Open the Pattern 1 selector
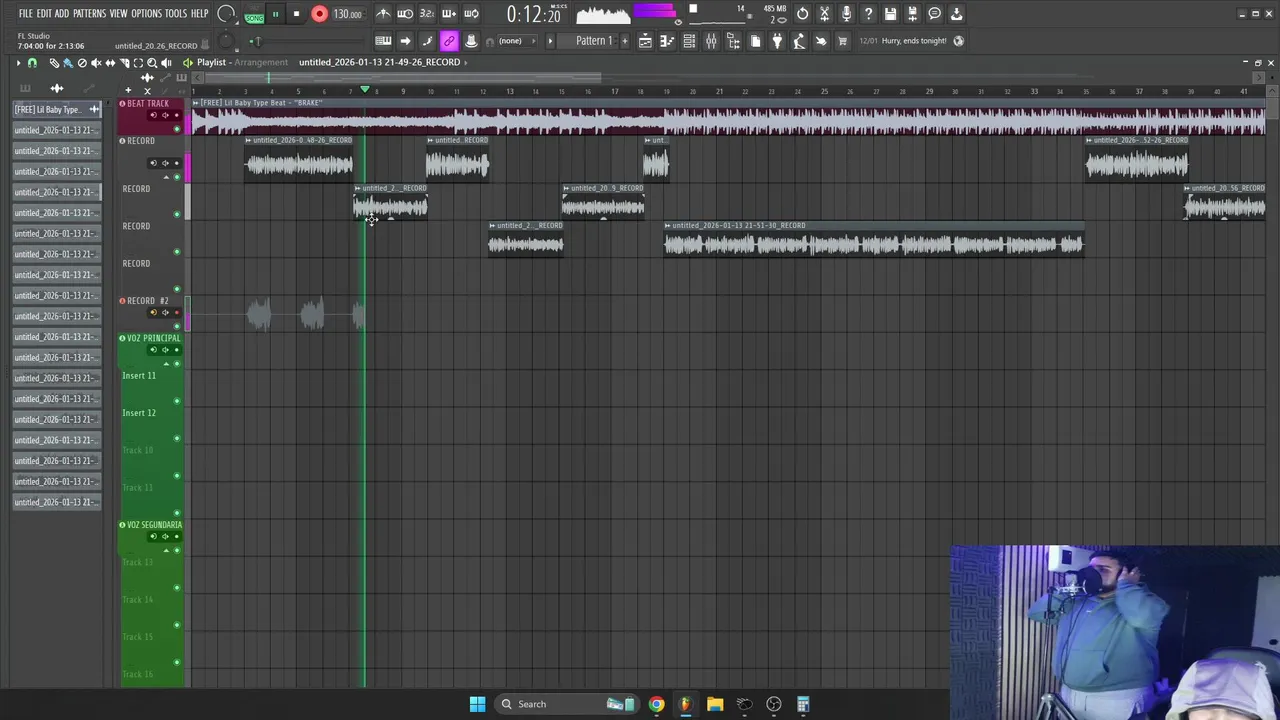1280x720 pixels. [x=594, y=41]
